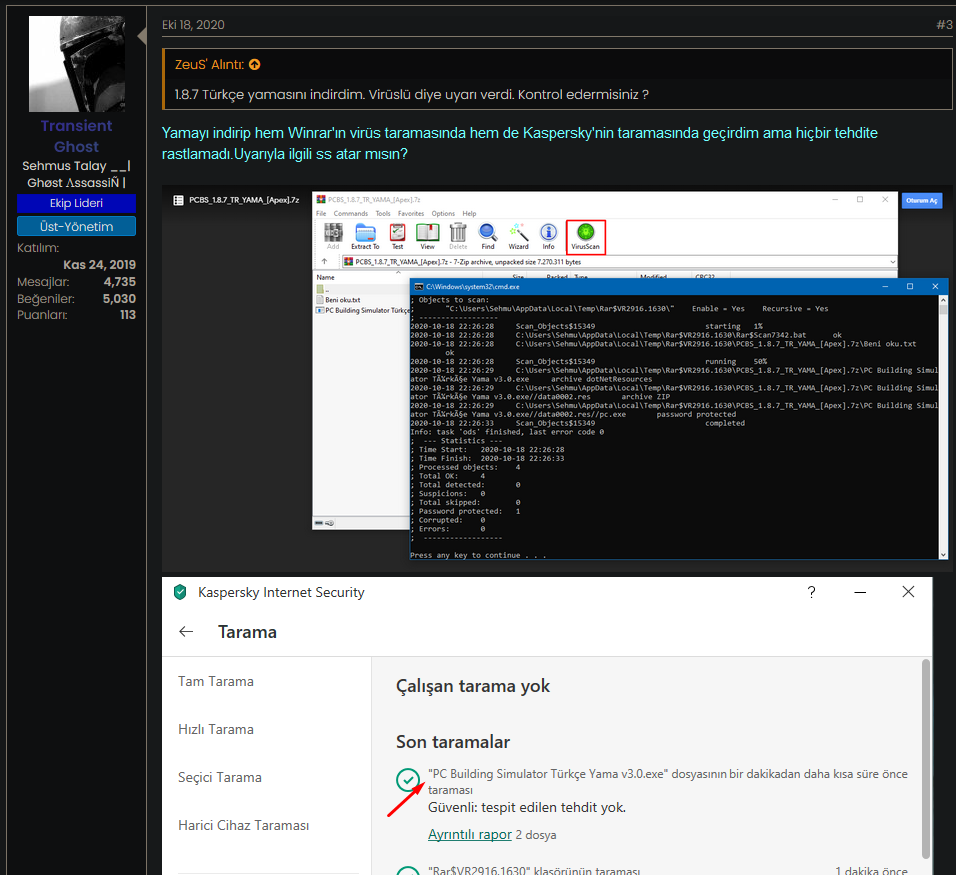Click the WinRAR Add toolbar icon
The height and width of the screenshot is (875, 956).
point(333,236)
